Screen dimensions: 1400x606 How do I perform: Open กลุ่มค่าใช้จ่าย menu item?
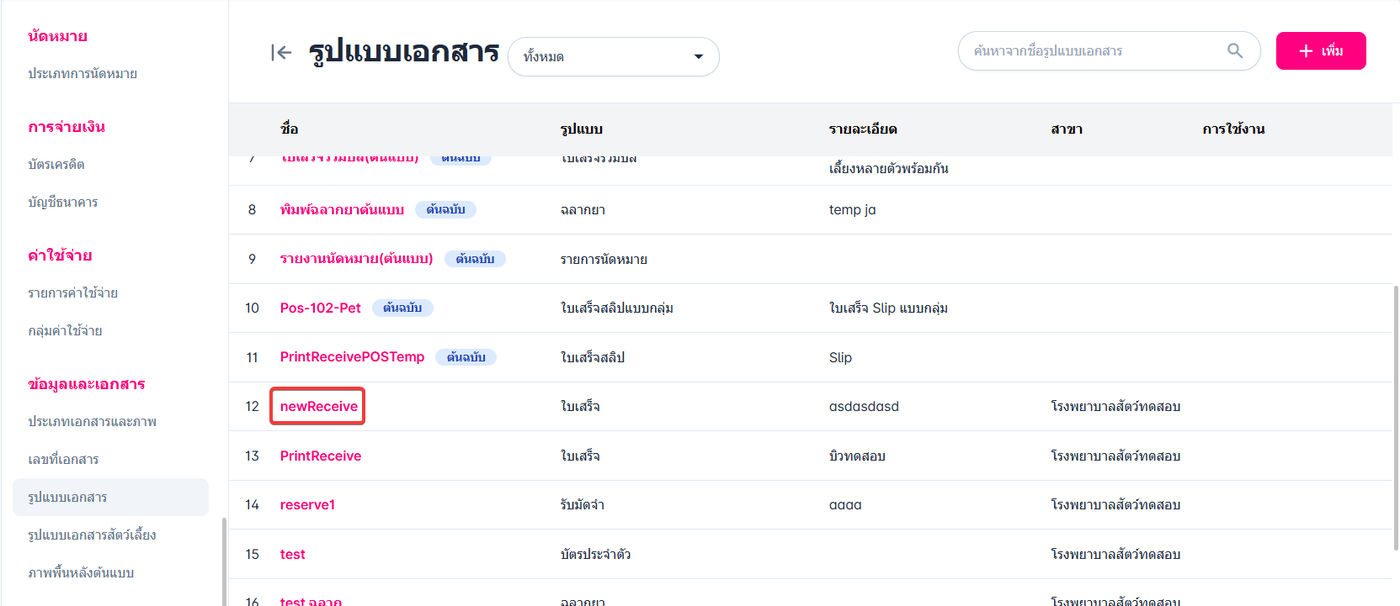click(x=65, y=331)
